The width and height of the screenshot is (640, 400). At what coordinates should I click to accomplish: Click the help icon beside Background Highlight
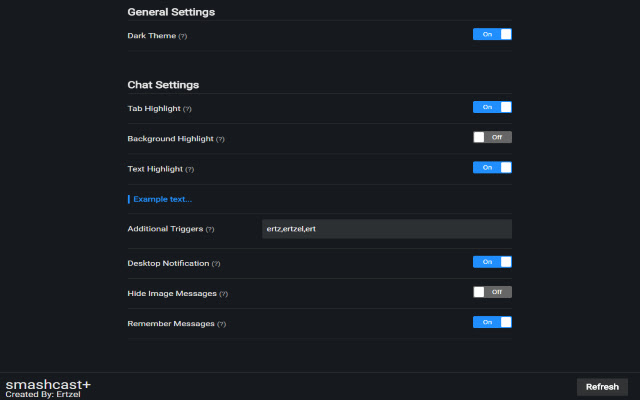pos(220,139)
